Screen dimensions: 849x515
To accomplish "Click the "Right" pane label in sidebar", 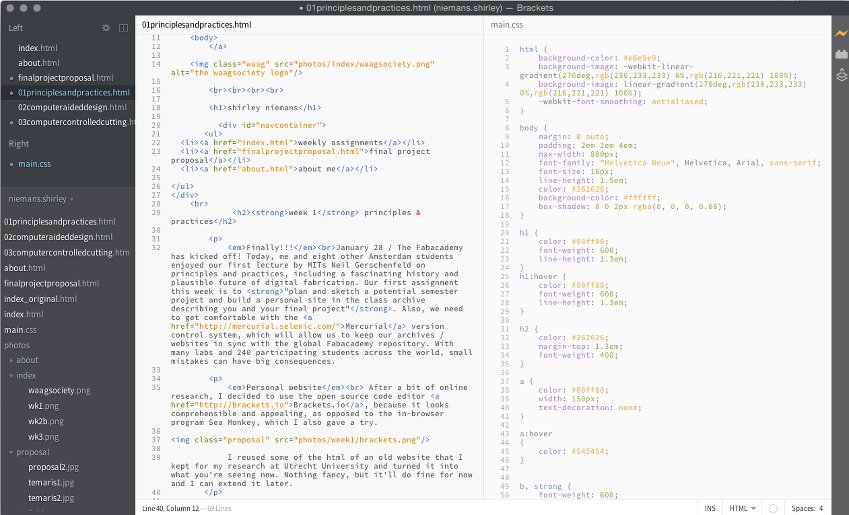I will [18, 144].
